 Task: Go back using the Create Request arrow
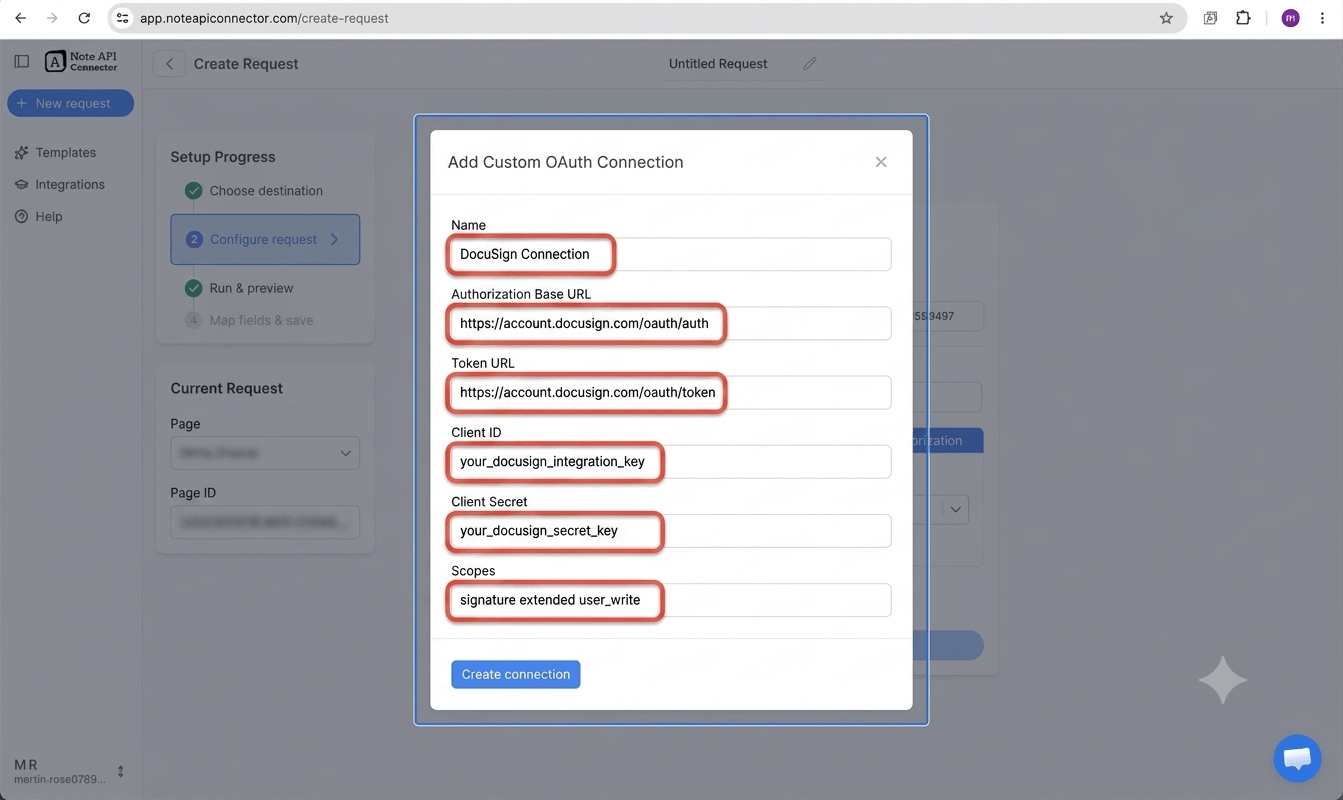click(169, 64)
